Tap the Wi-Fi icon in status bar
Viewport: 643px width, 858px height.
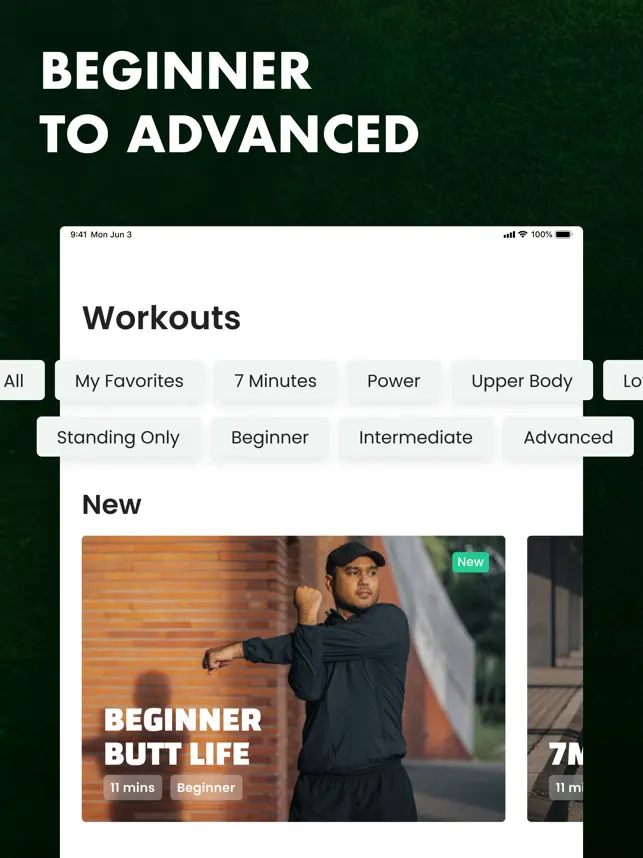tap(523, 234)
